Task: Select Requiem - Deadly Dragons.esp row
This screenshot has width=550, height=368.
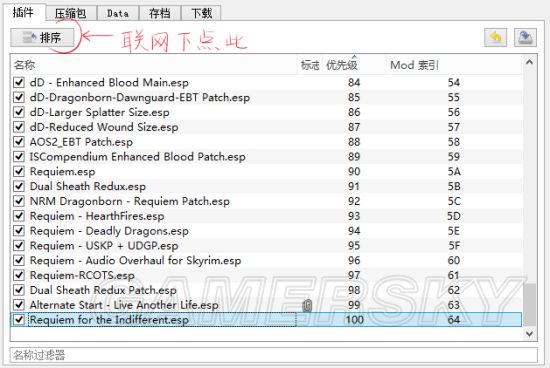Action: (267, 231)
